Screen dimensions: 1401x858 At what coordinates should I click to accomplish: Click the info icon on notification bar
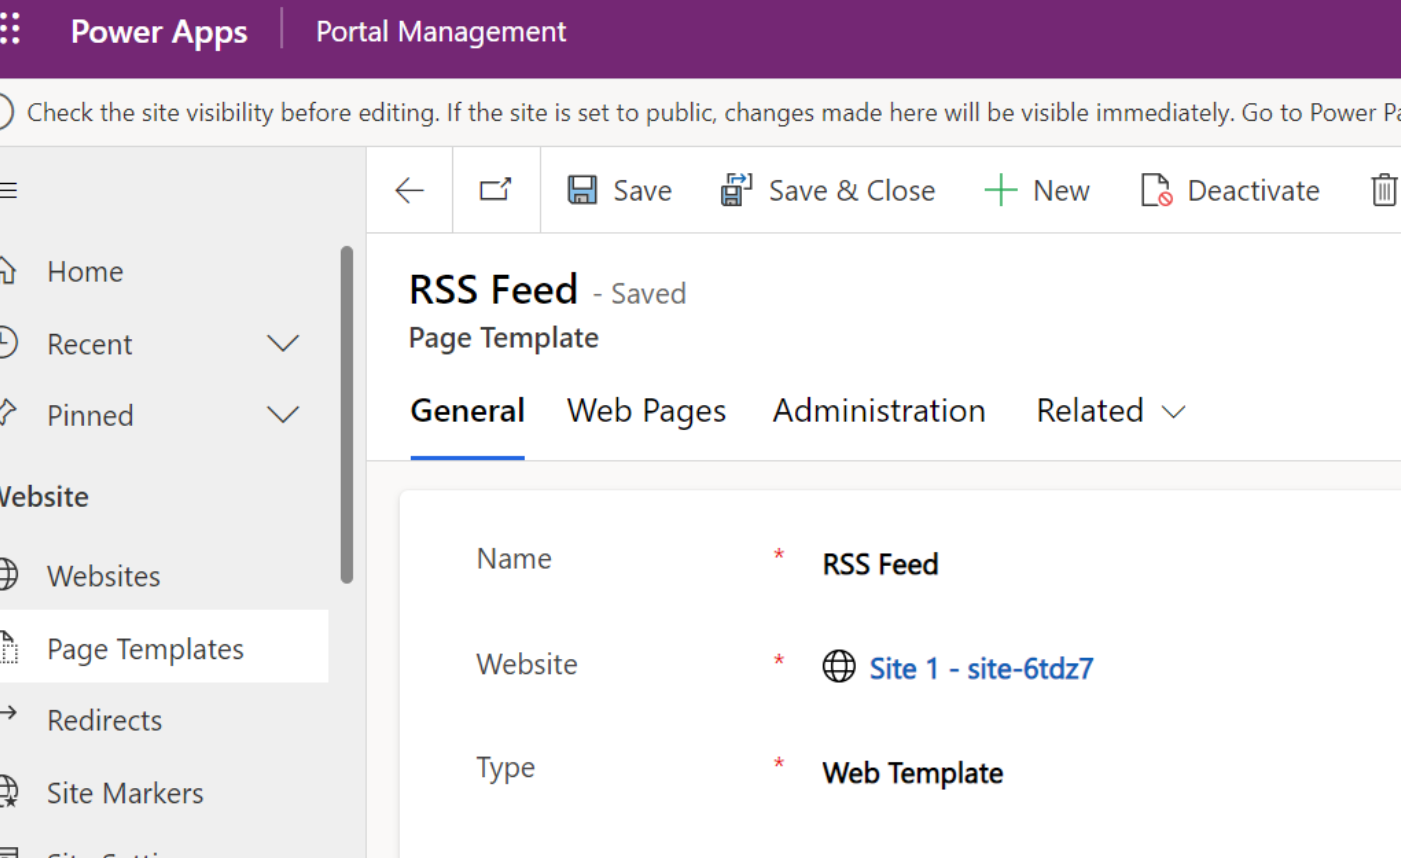tap(5, 112)
